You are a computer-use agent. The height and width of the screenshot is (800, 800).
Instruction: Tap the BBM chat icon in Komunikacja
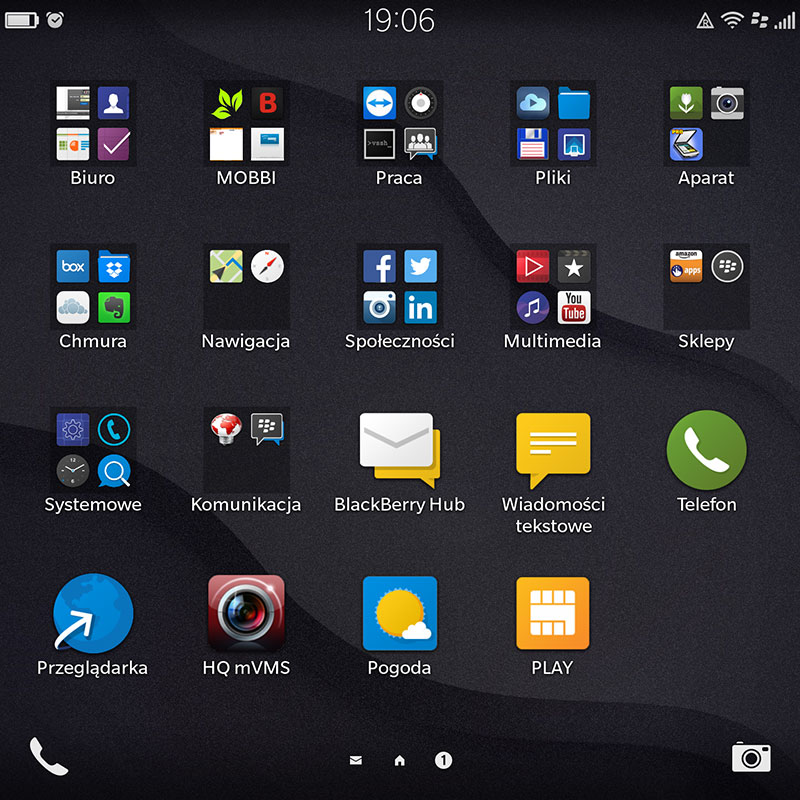coord(267,430)
